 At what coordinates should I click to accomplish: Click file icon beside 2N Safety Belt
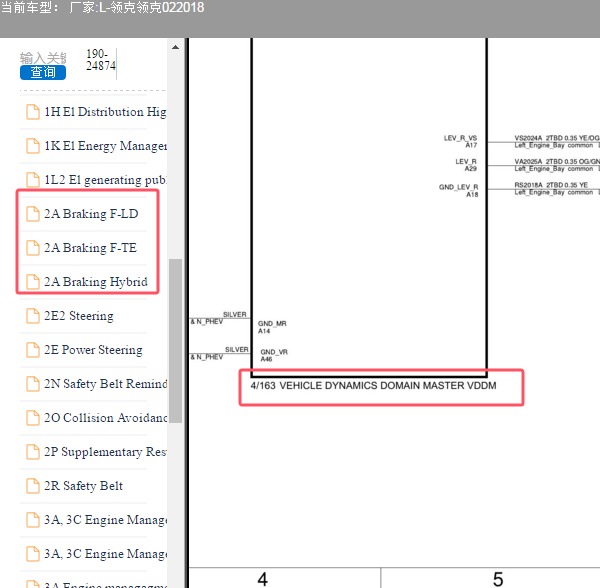pos(33,384)
